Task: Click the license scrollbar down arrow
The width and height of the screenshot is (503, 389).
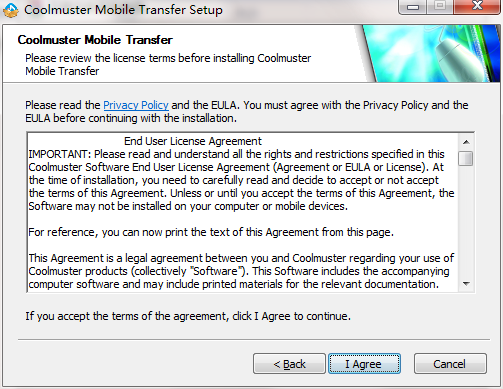Action: [x=466, y=284]
